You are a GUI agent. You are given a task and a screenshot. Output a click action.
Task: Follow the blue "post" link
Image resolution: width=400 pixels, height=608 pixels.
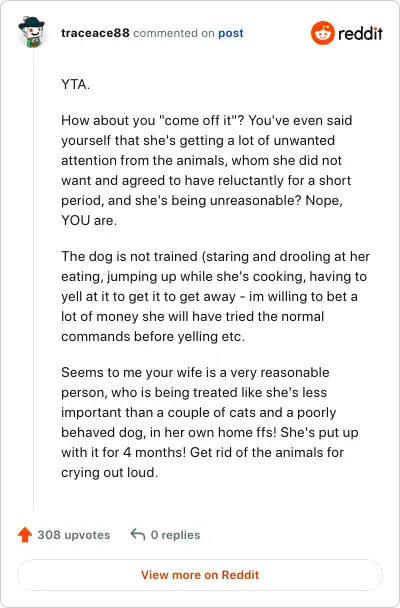231,33
